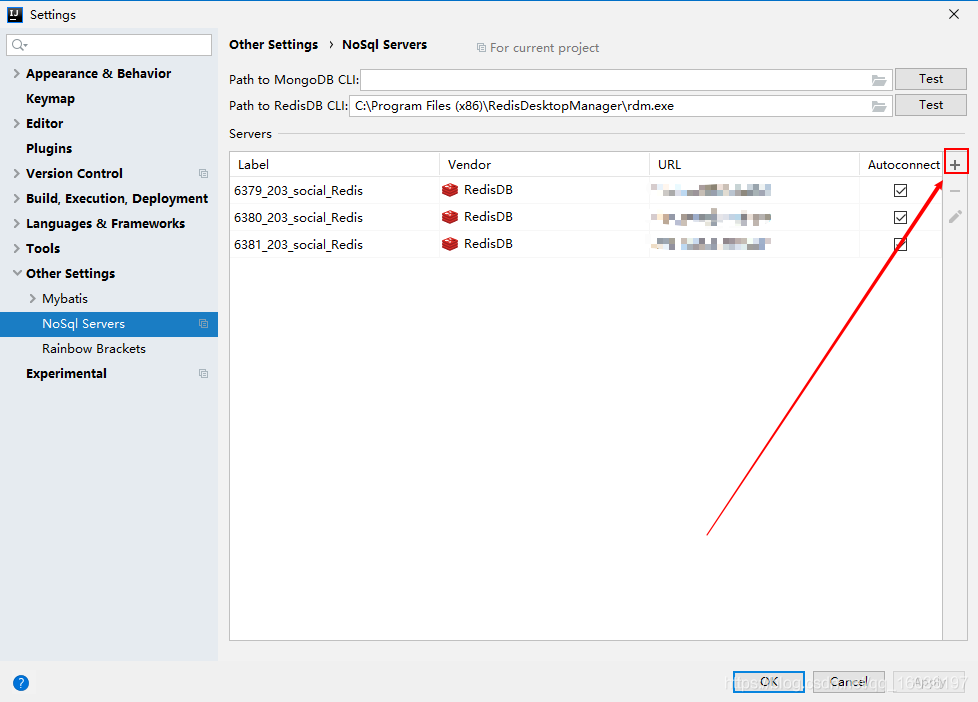The height and width of the screenshot is (702, 978).
Task: Test the MongoDB CLI path
Action: pyautogui.click(x=931, y=79)
